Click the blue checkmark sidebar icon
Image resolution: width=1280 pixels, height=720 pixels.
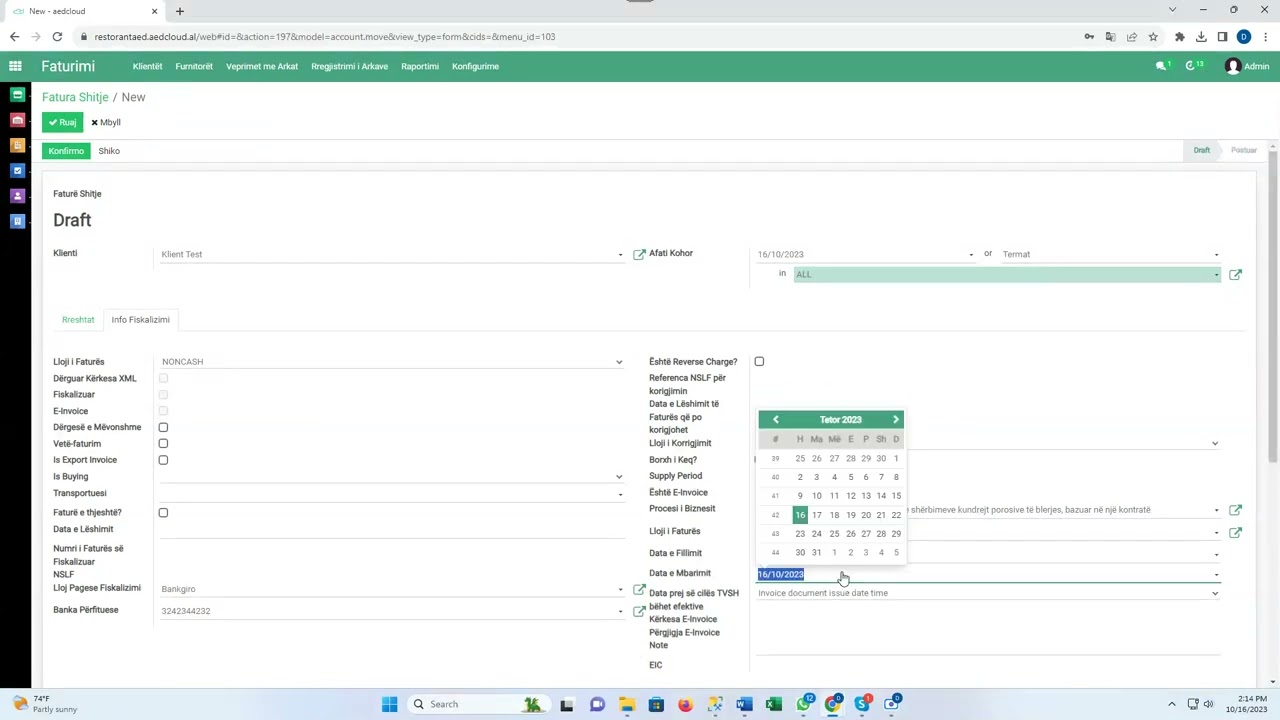pyautogui.click(x=17, y=171)
